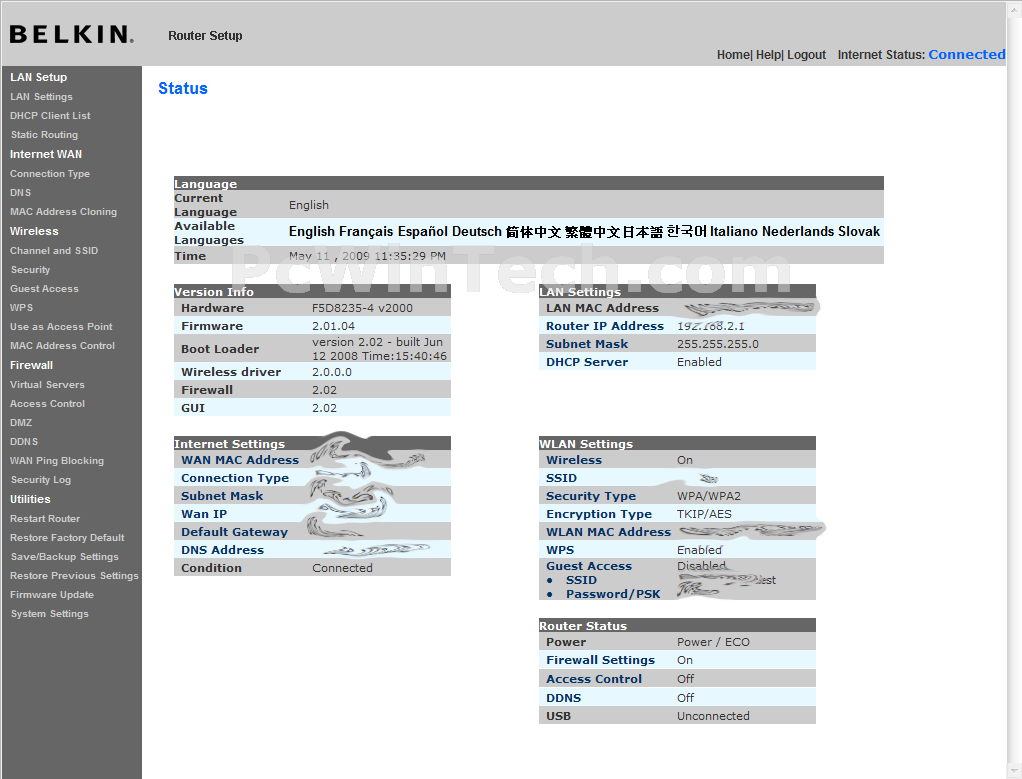Click WAN MAC Address label
1022x779 pixels.
point(240,460)
